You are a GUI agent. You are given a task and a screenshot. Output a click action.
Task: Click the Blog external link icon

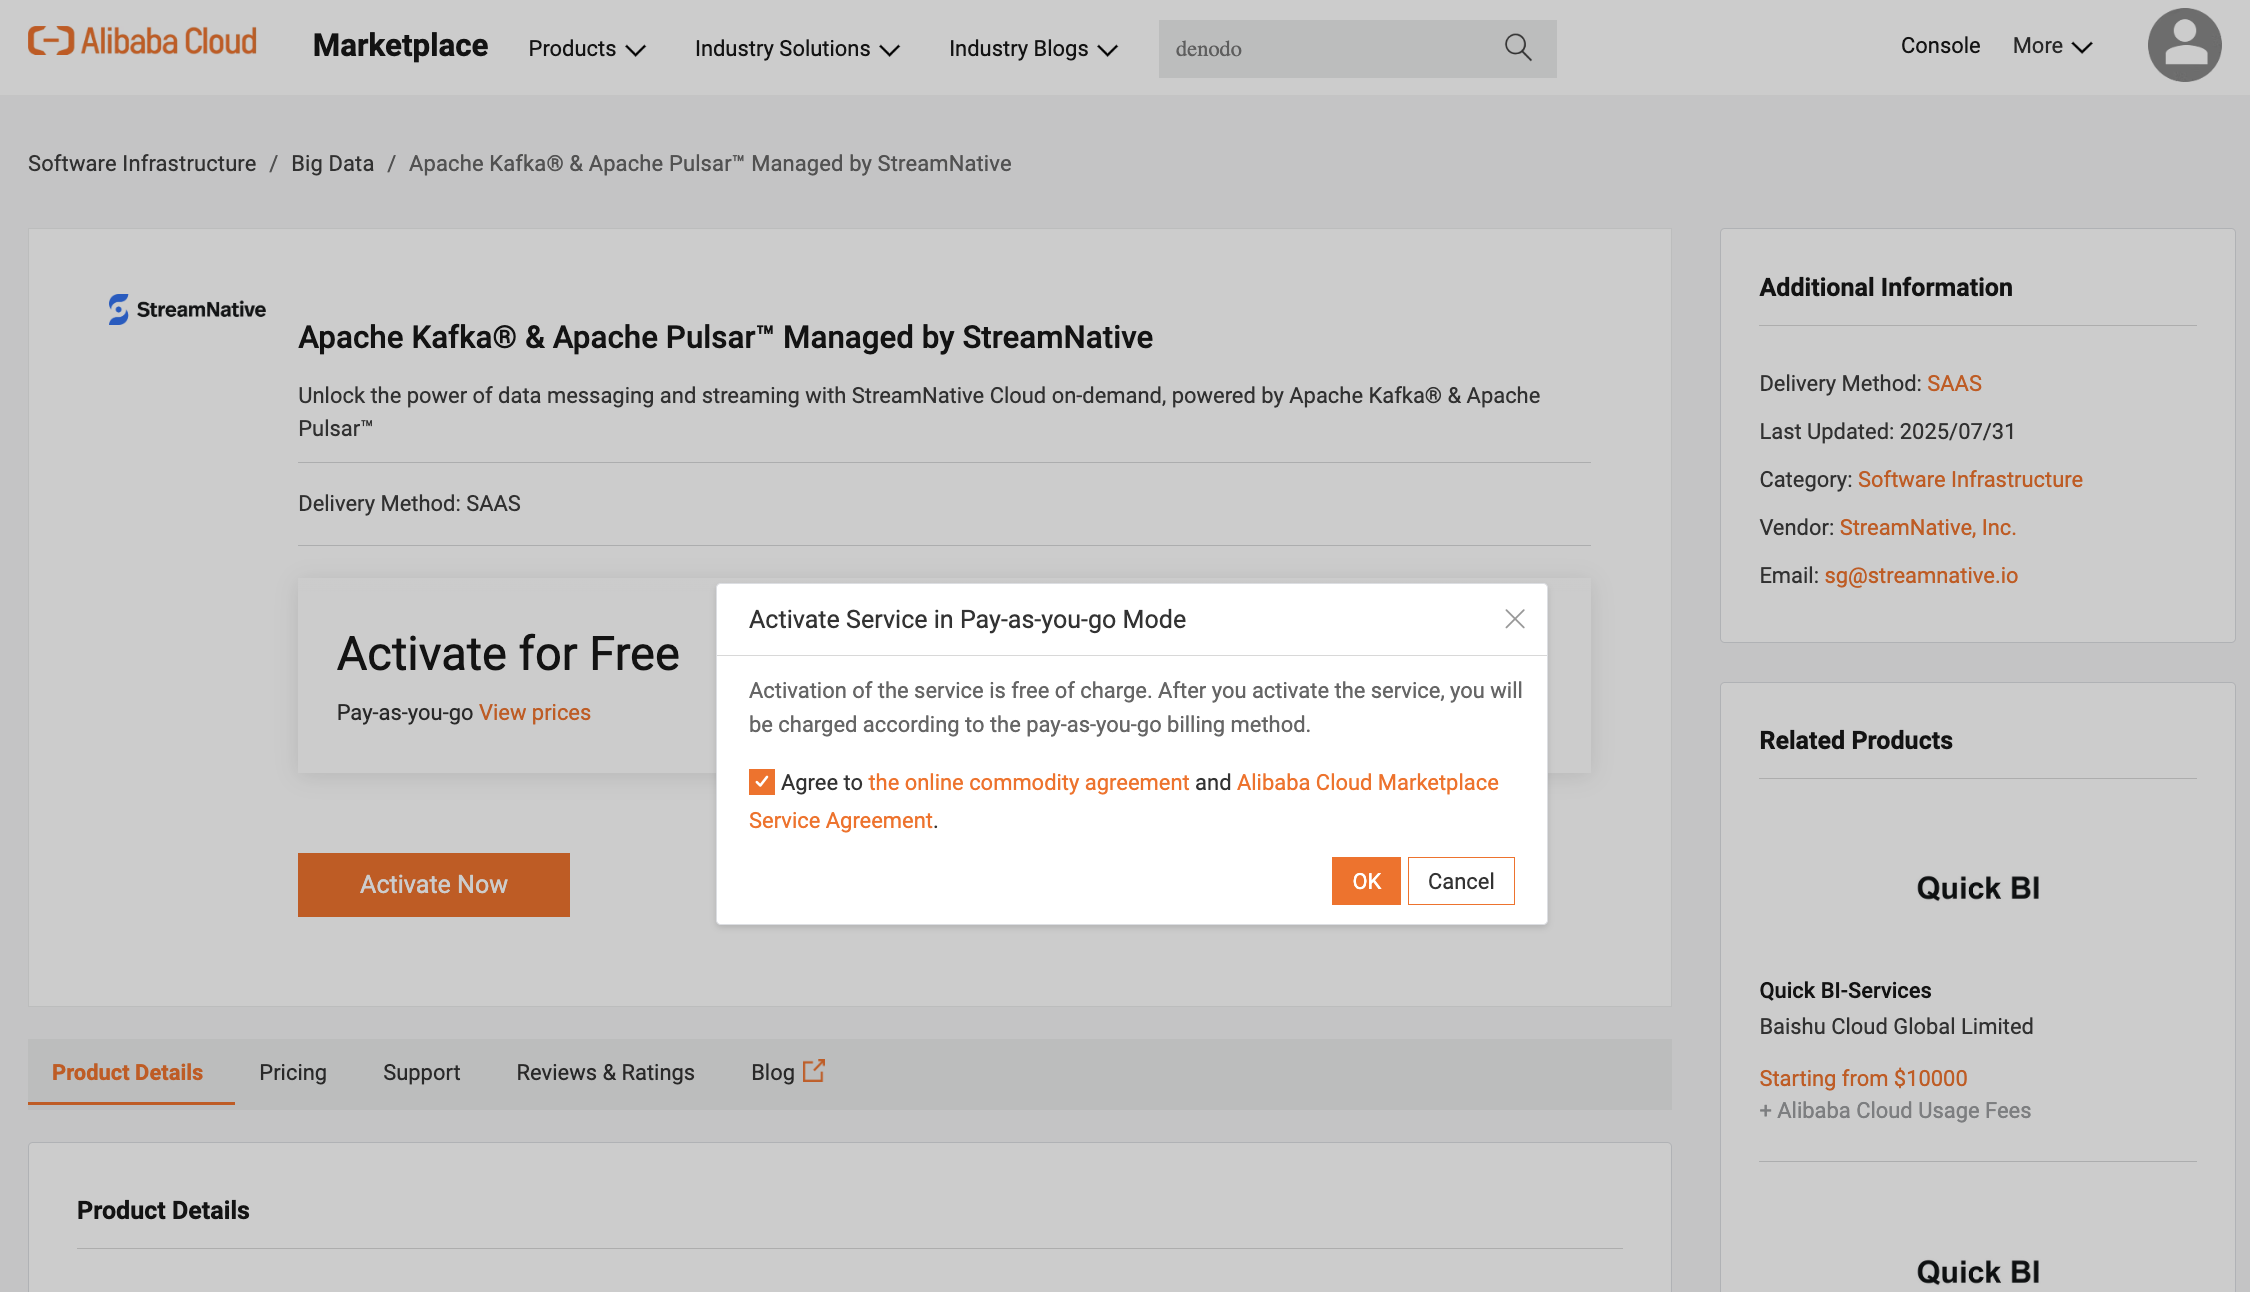point(814,1071)
